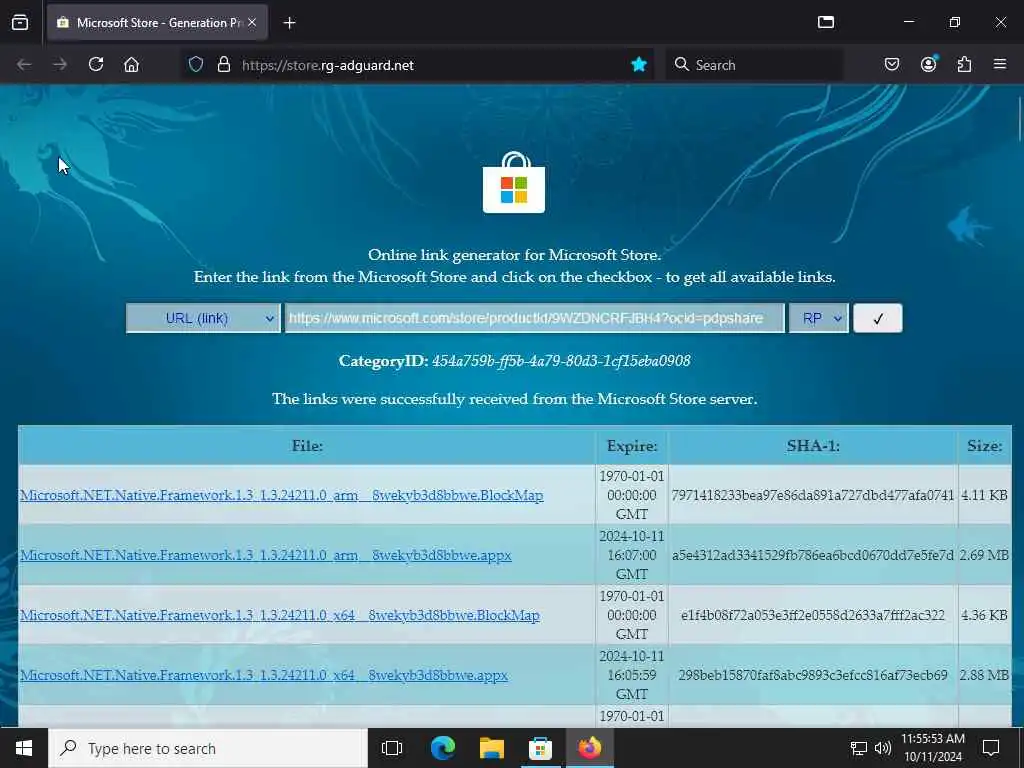Click the 4.36 KB size cell
1024x768 pixels.
(984, 615)
